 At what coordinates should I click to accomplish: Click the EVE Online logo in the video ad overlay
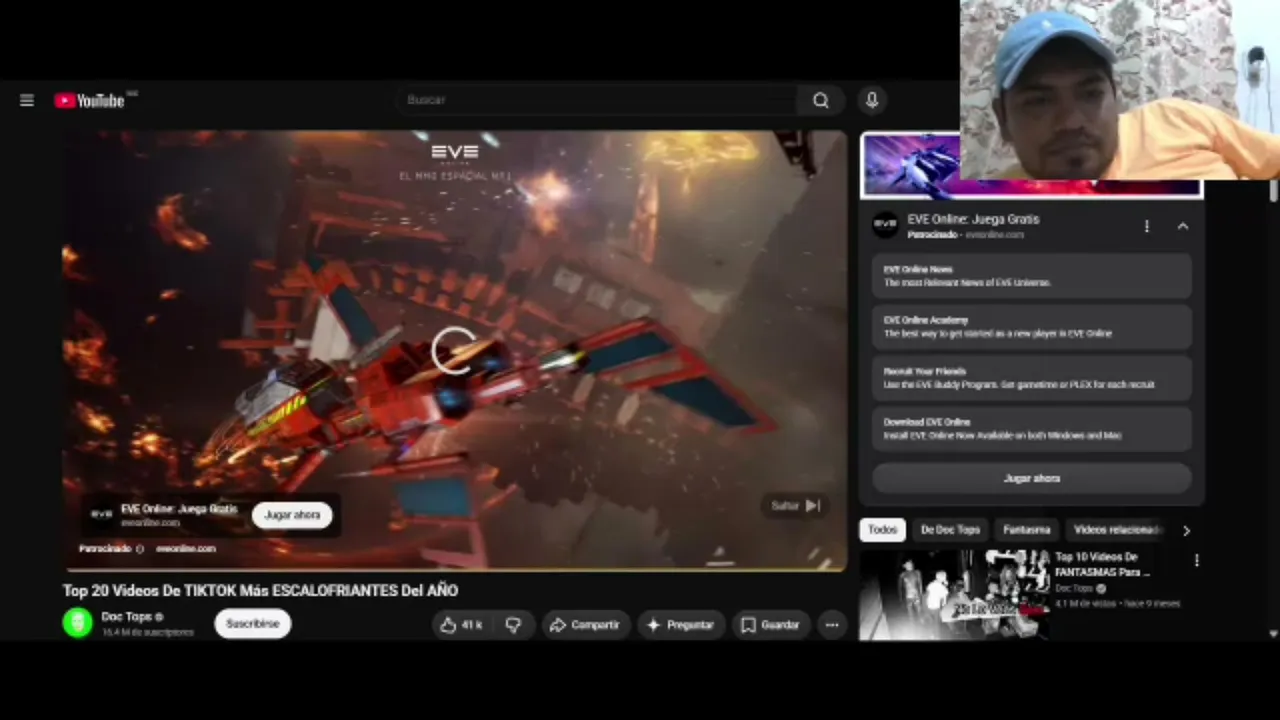[x=101, y=515]
